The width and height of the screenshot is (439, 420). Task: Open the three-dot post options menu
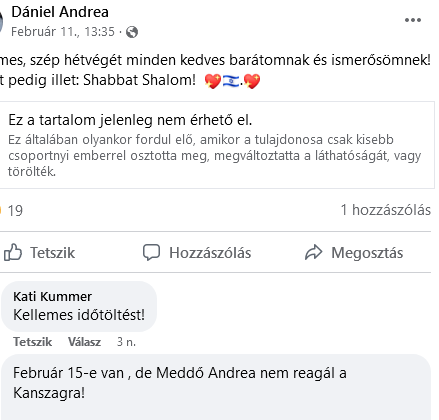tap(413, 20)
